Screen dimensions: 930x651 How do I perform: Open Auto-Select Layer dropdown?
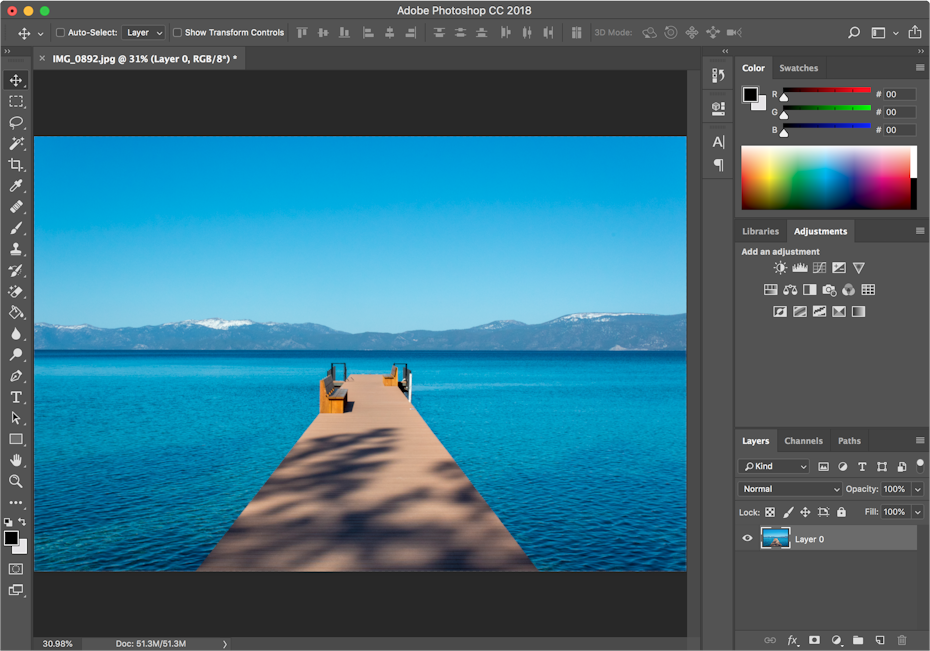tap(145, 33)
